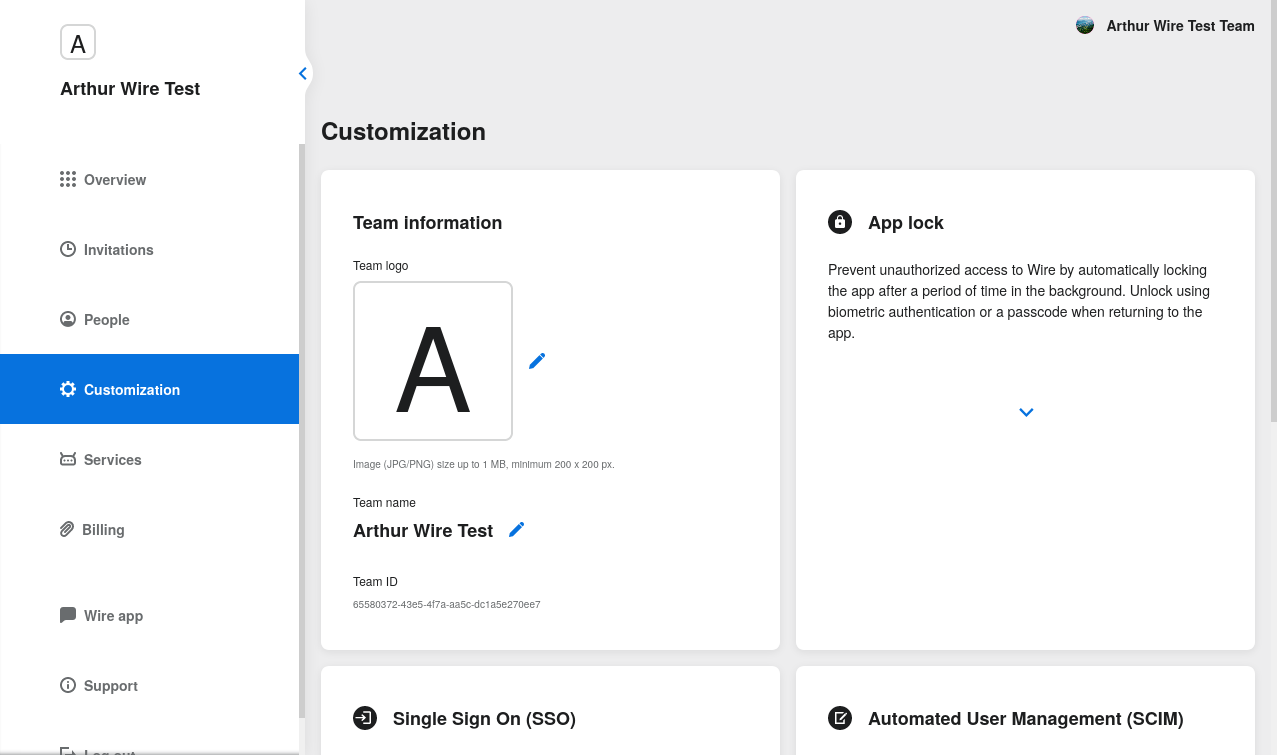Click the SCIM user management icon
This screenshot has width=1277, height=755.
(840, 718)
